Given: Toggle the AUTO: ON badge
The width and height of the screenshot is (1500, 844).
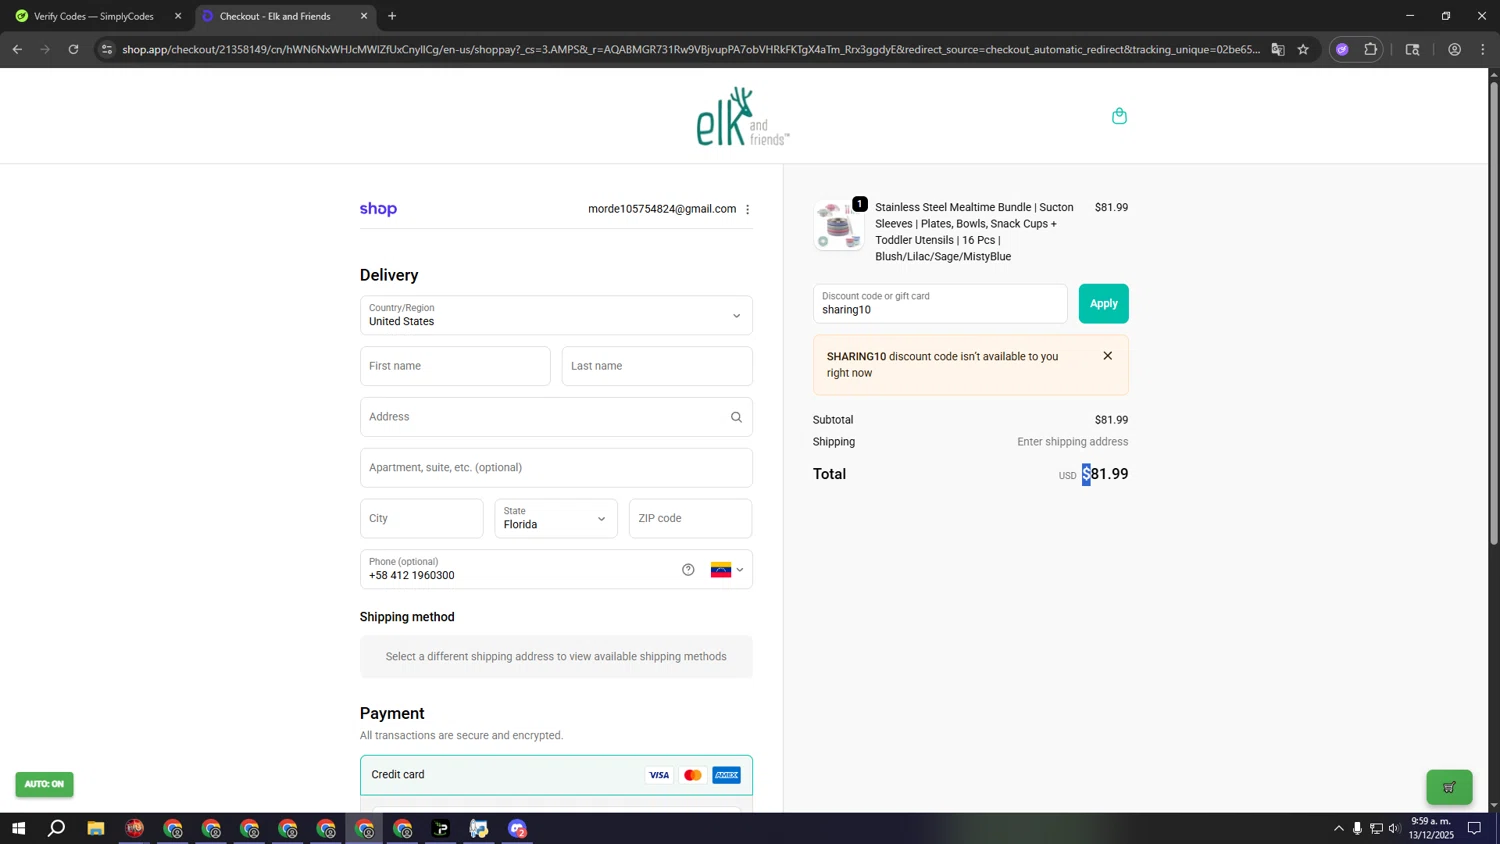Looking at the screenshot, I should [44, 784].
